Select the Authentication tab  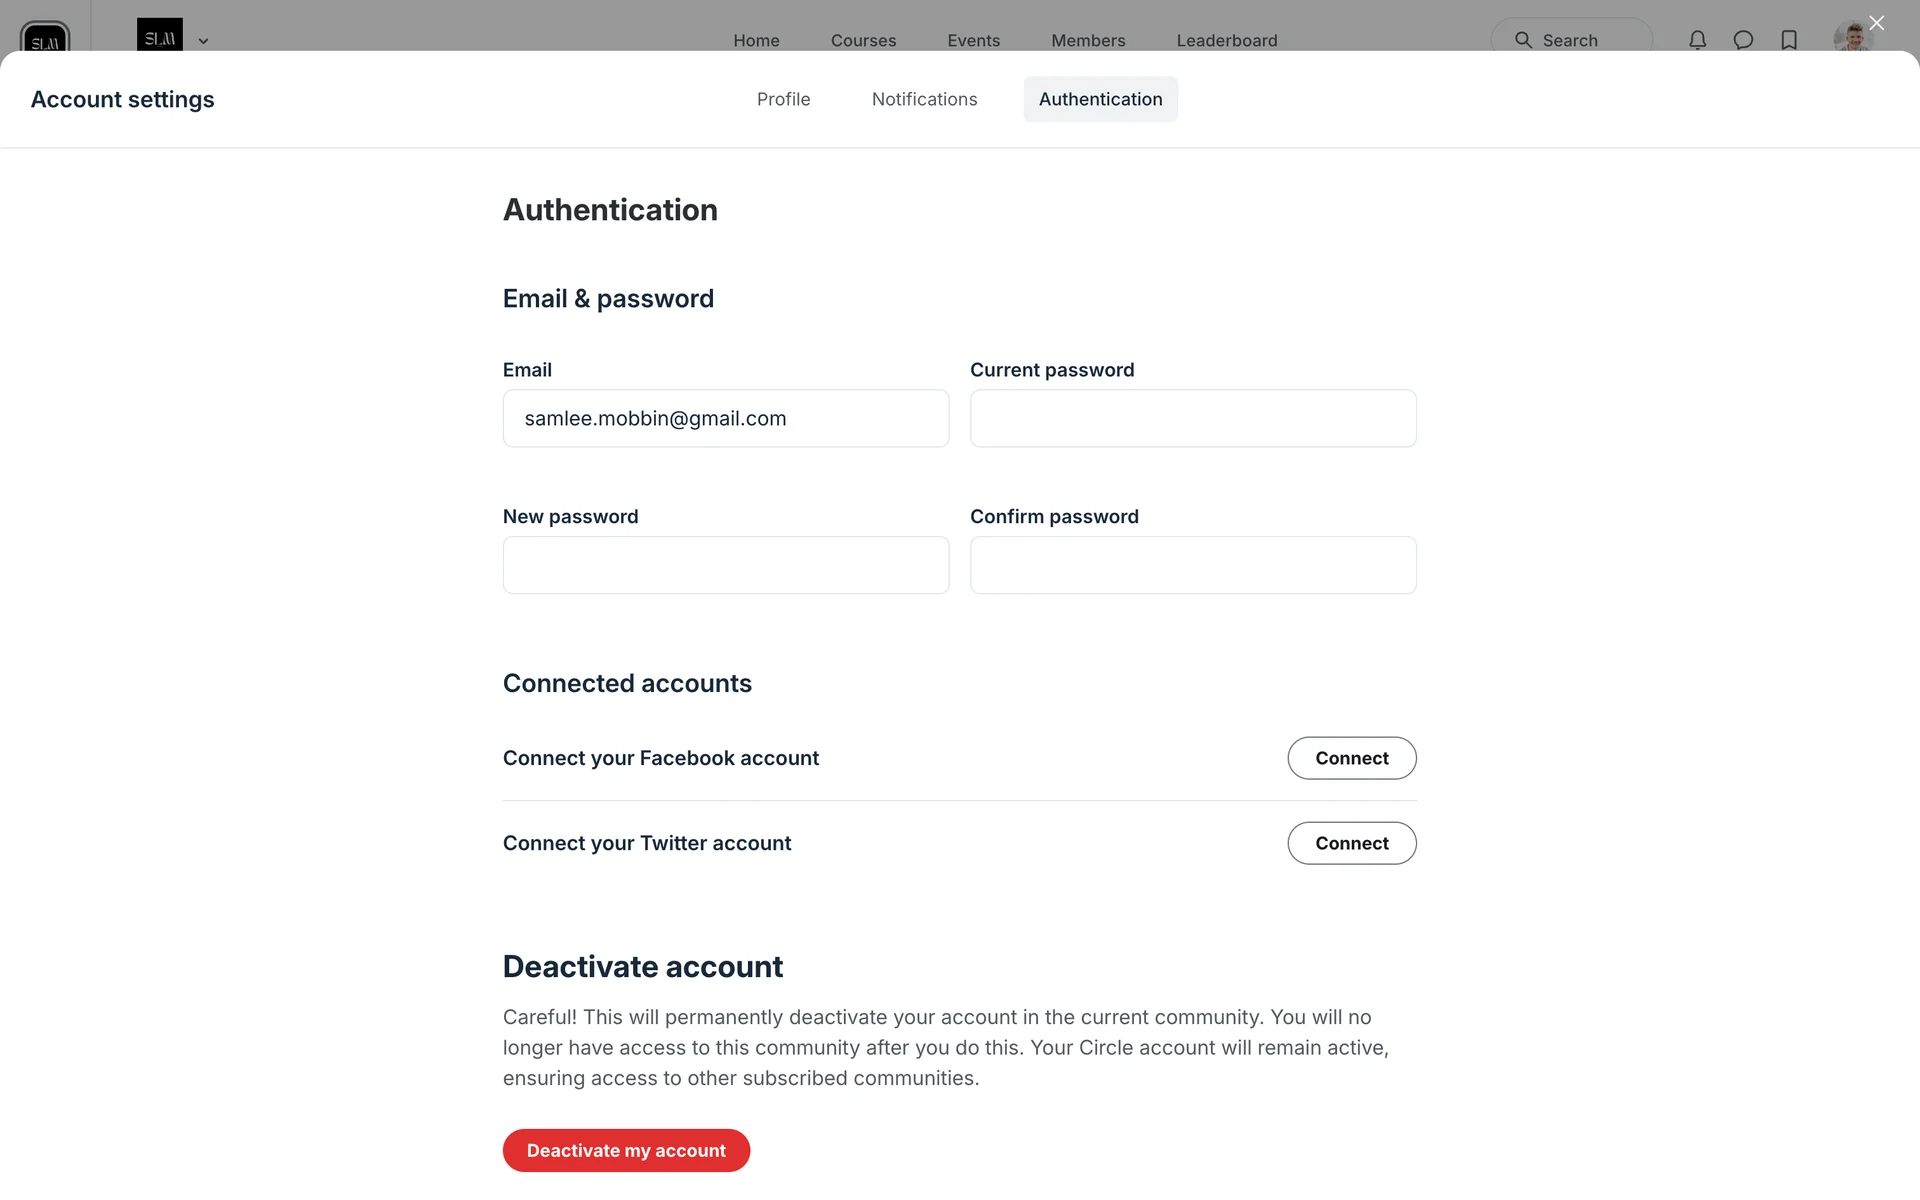click(x=1100, y=99)
